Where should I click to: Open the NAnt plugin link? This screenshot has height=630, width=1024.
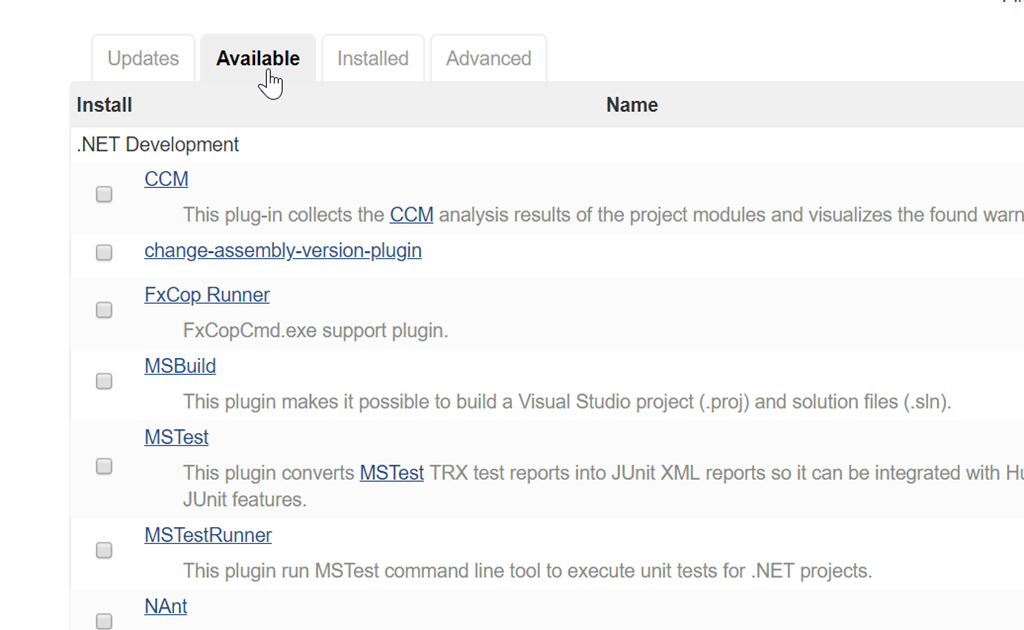[x=166, y=607]
